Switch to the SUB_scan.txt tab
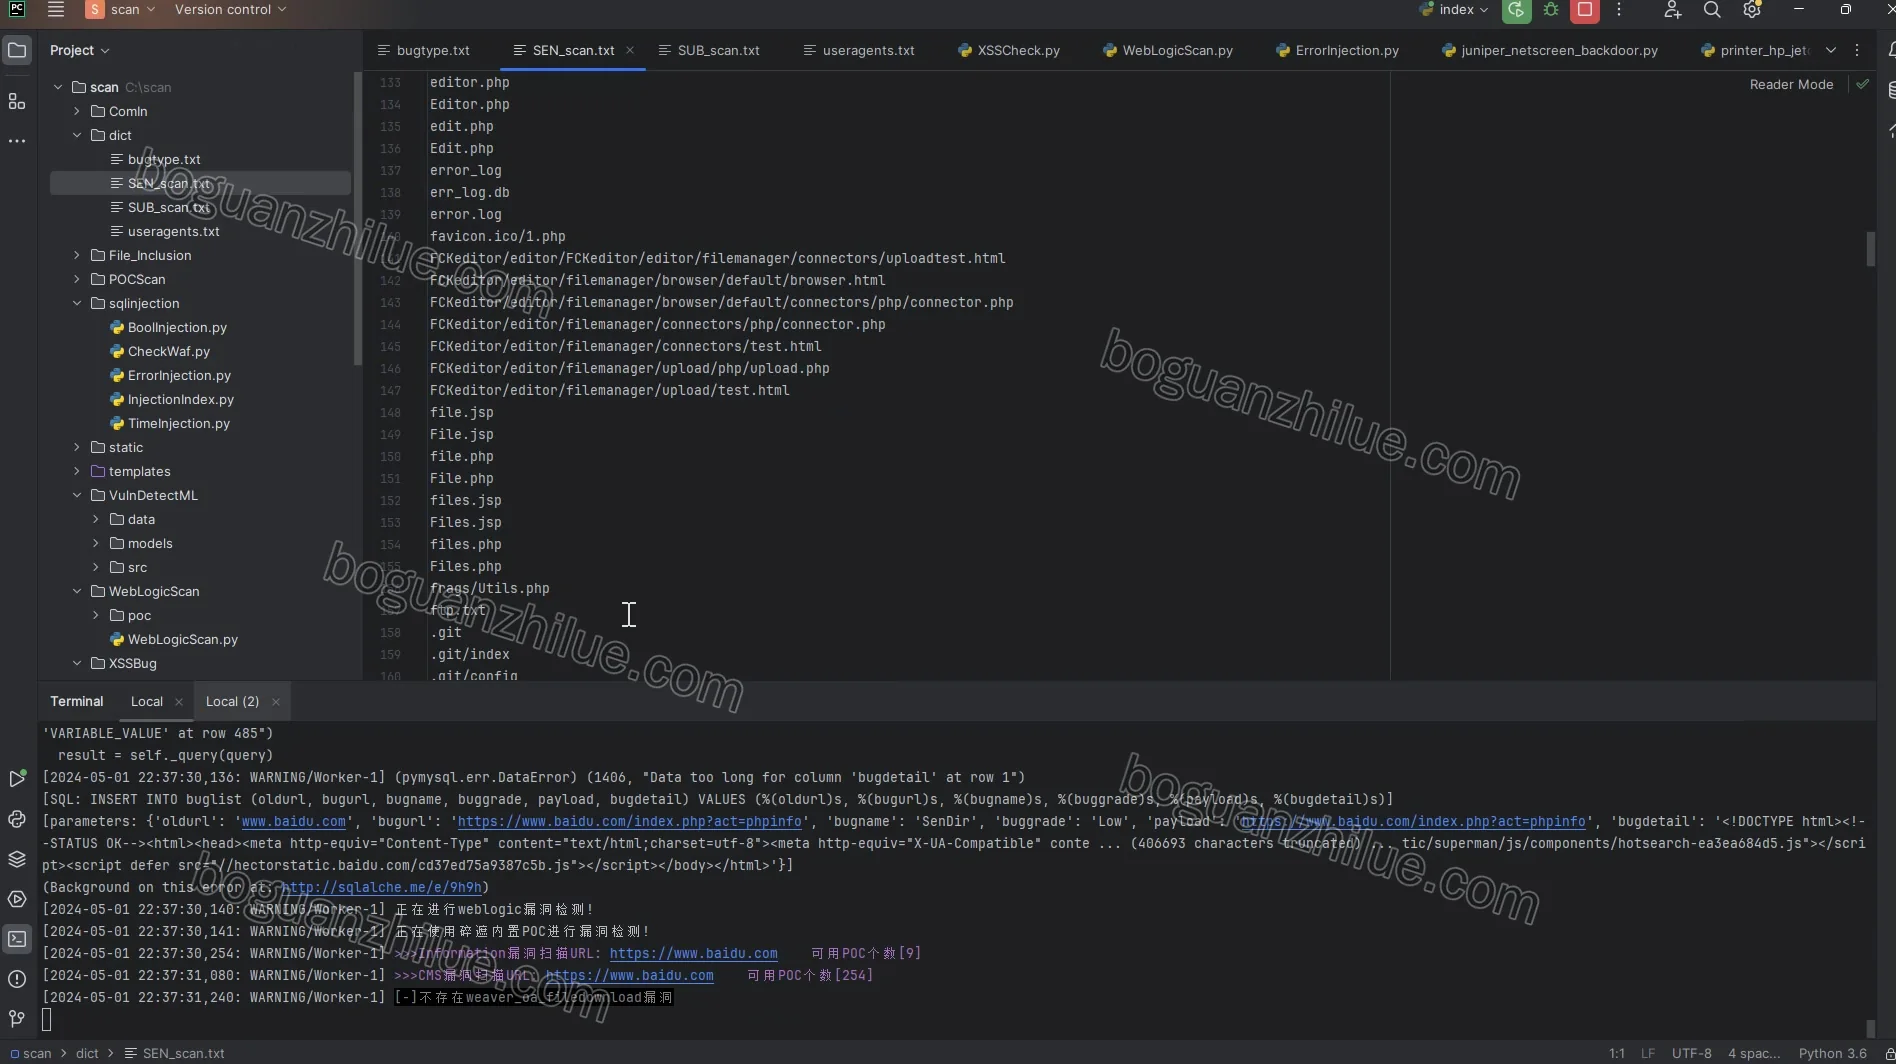The height and width of the screenshot is (1064, 1896). click(x=709, y=50)
